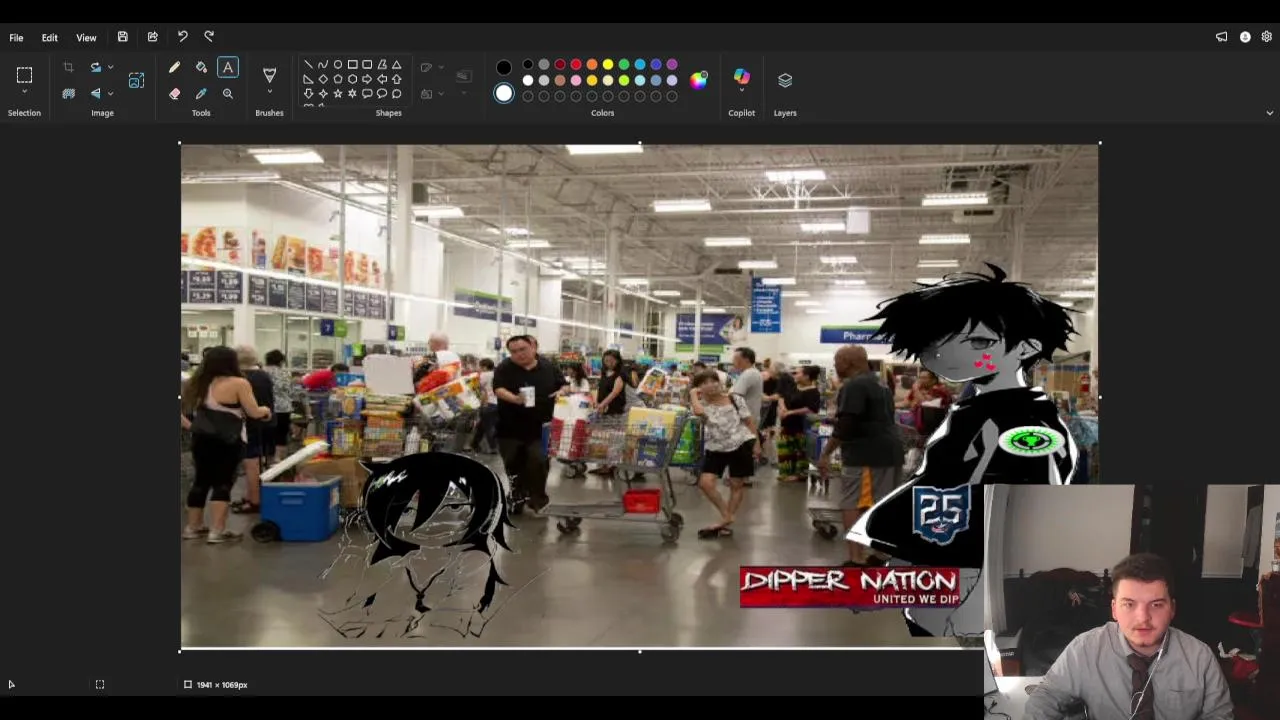Select the Text tool
This screenshot has width=1280, height=720.
pos(228,68)
